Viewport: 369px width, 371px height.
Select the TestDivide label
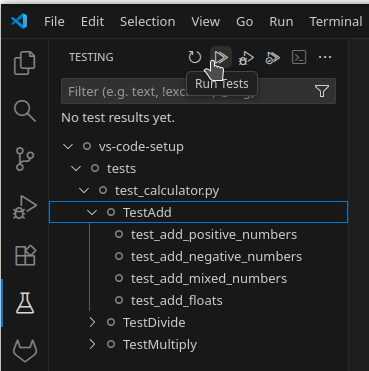pyautogui.click(x=154, y=322)
